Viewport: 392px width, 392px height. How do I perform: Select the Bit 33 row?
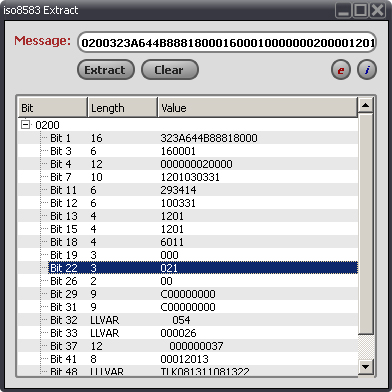tap(188, 333)
